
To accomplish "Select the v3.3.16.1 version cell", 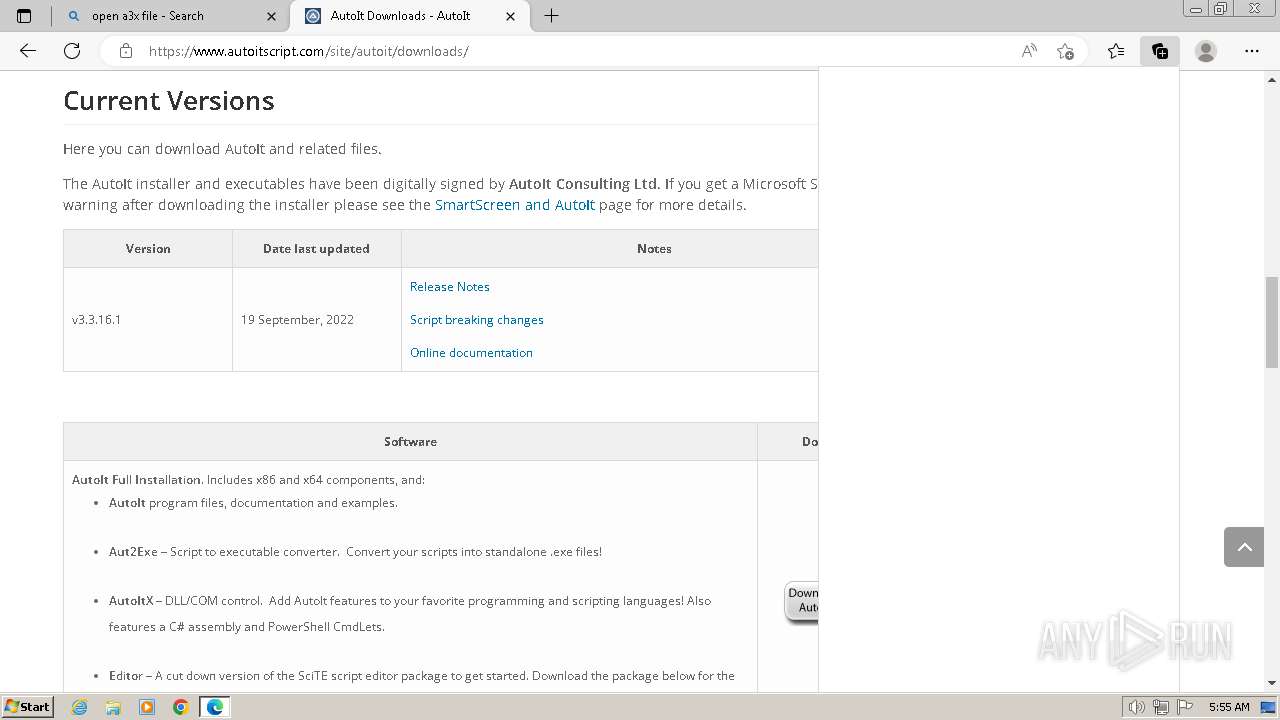I will pos(148,320).
